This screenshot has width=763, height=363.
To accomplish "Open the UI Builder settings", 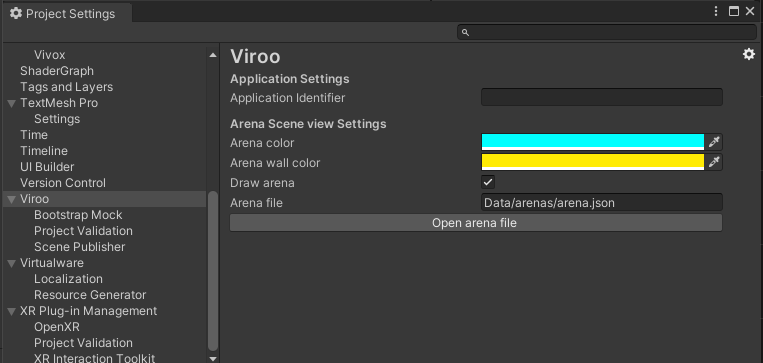I will [47, 167].
